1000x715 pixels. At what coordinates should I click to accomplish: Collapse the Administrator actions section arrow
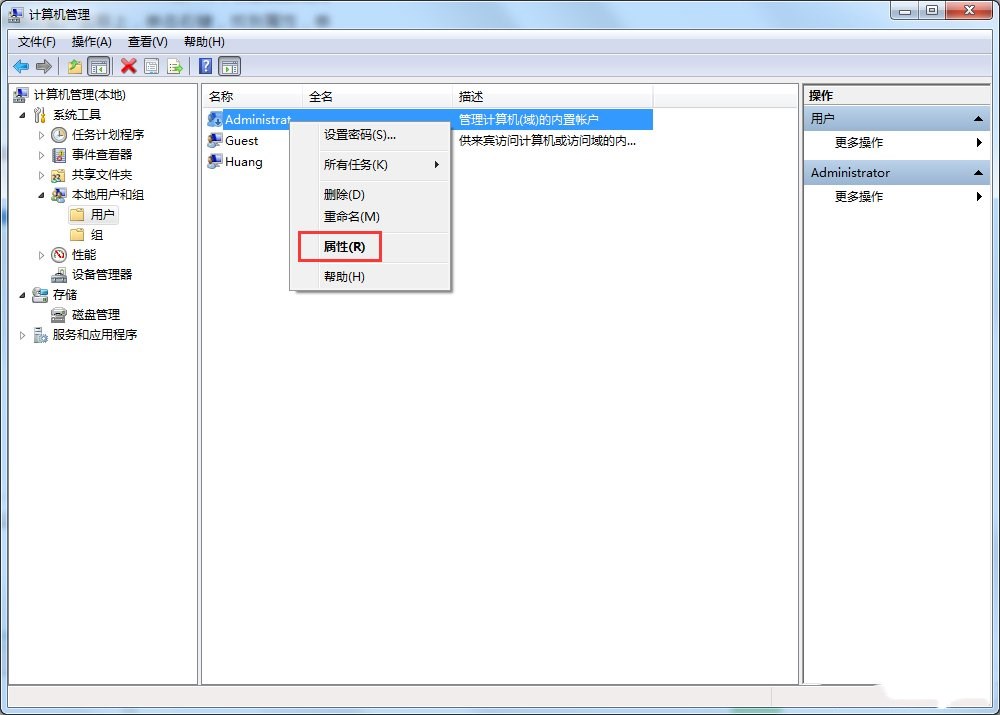(x=978, y=173)
